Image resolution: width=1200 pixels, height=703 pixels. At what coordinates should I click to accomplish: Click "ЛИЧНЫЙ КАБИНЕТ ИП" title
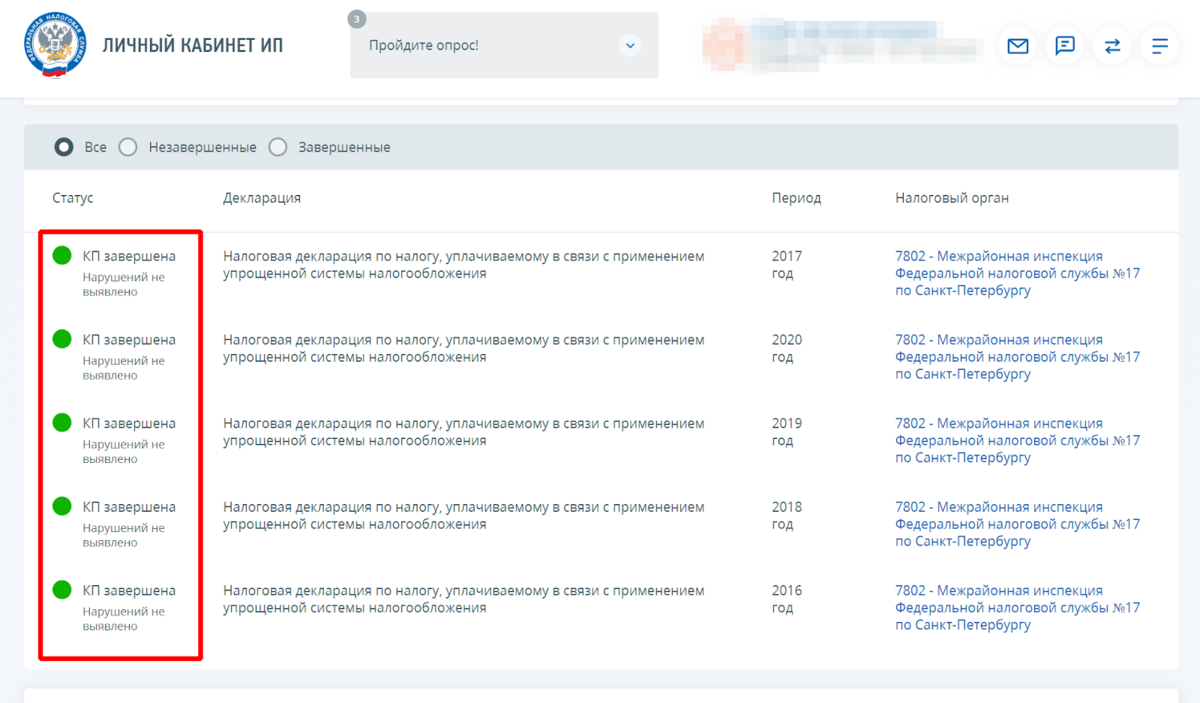tap(193, 46)
